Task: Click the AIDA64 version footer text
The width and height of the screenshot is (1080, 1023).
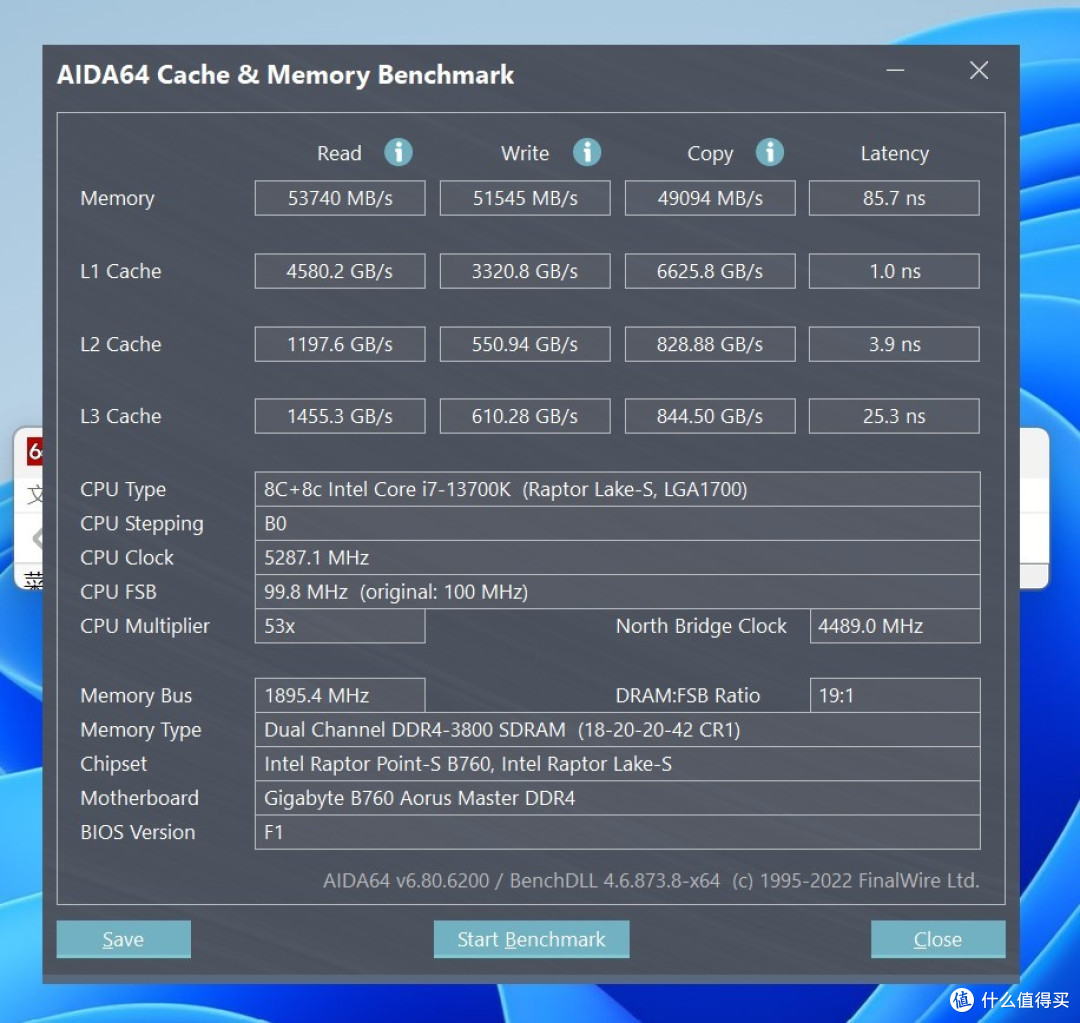Action: click(651, 880)
